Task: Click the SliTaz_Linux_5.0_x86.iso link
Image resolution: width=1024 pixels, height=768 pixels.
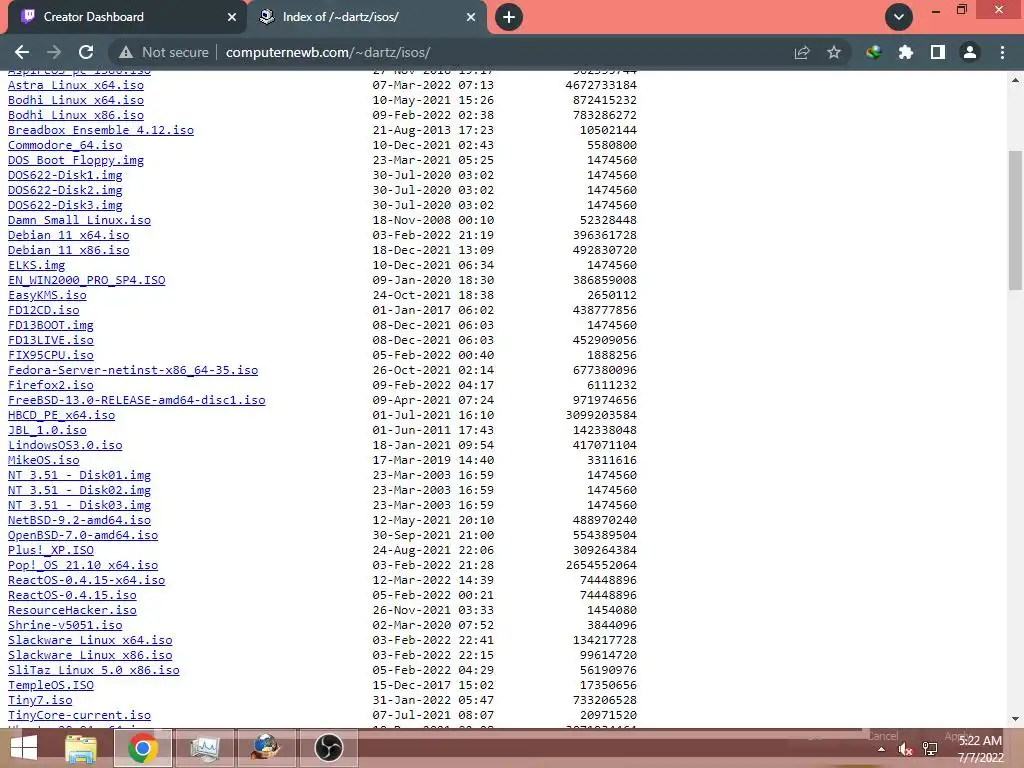Action: (93, 671)
